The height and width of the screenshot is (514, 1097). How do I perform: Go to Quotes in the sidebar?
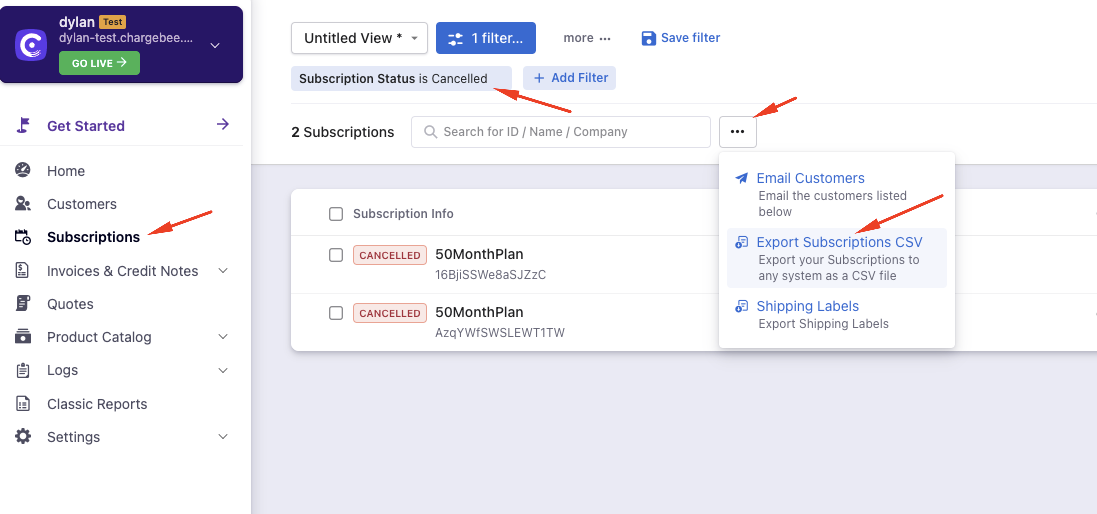coord(70,304)
